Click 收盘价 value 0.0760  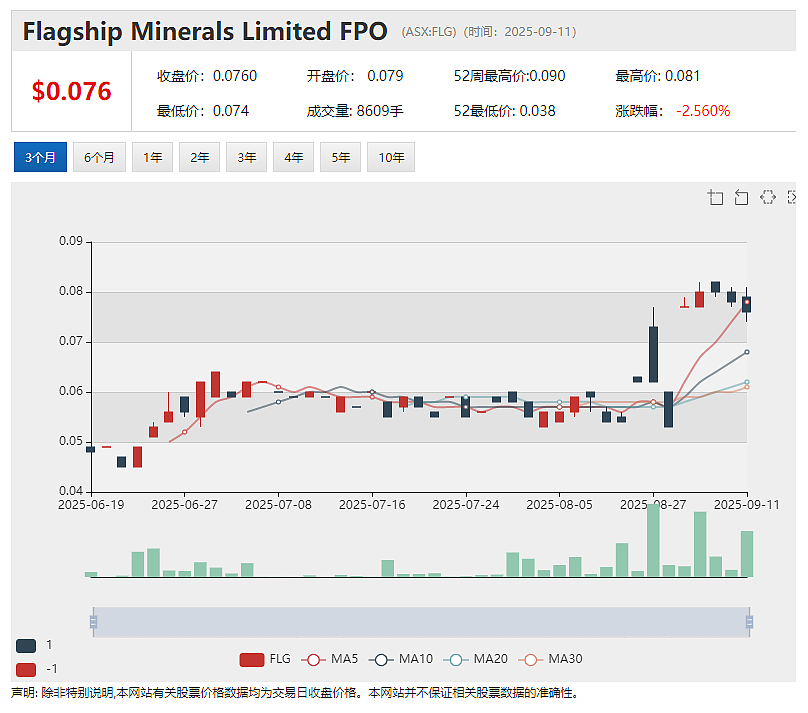pos(235,76)
